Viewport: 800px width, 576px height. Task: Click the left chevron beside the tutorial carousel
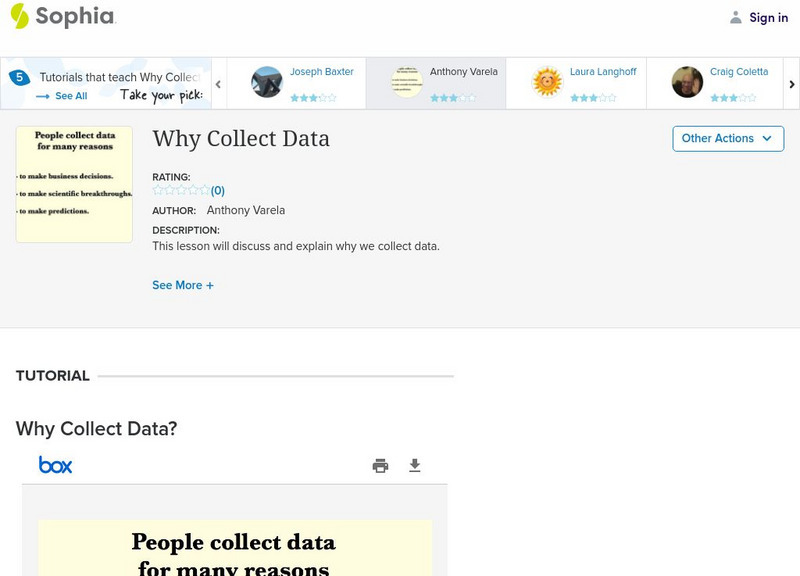coord(216,84)
